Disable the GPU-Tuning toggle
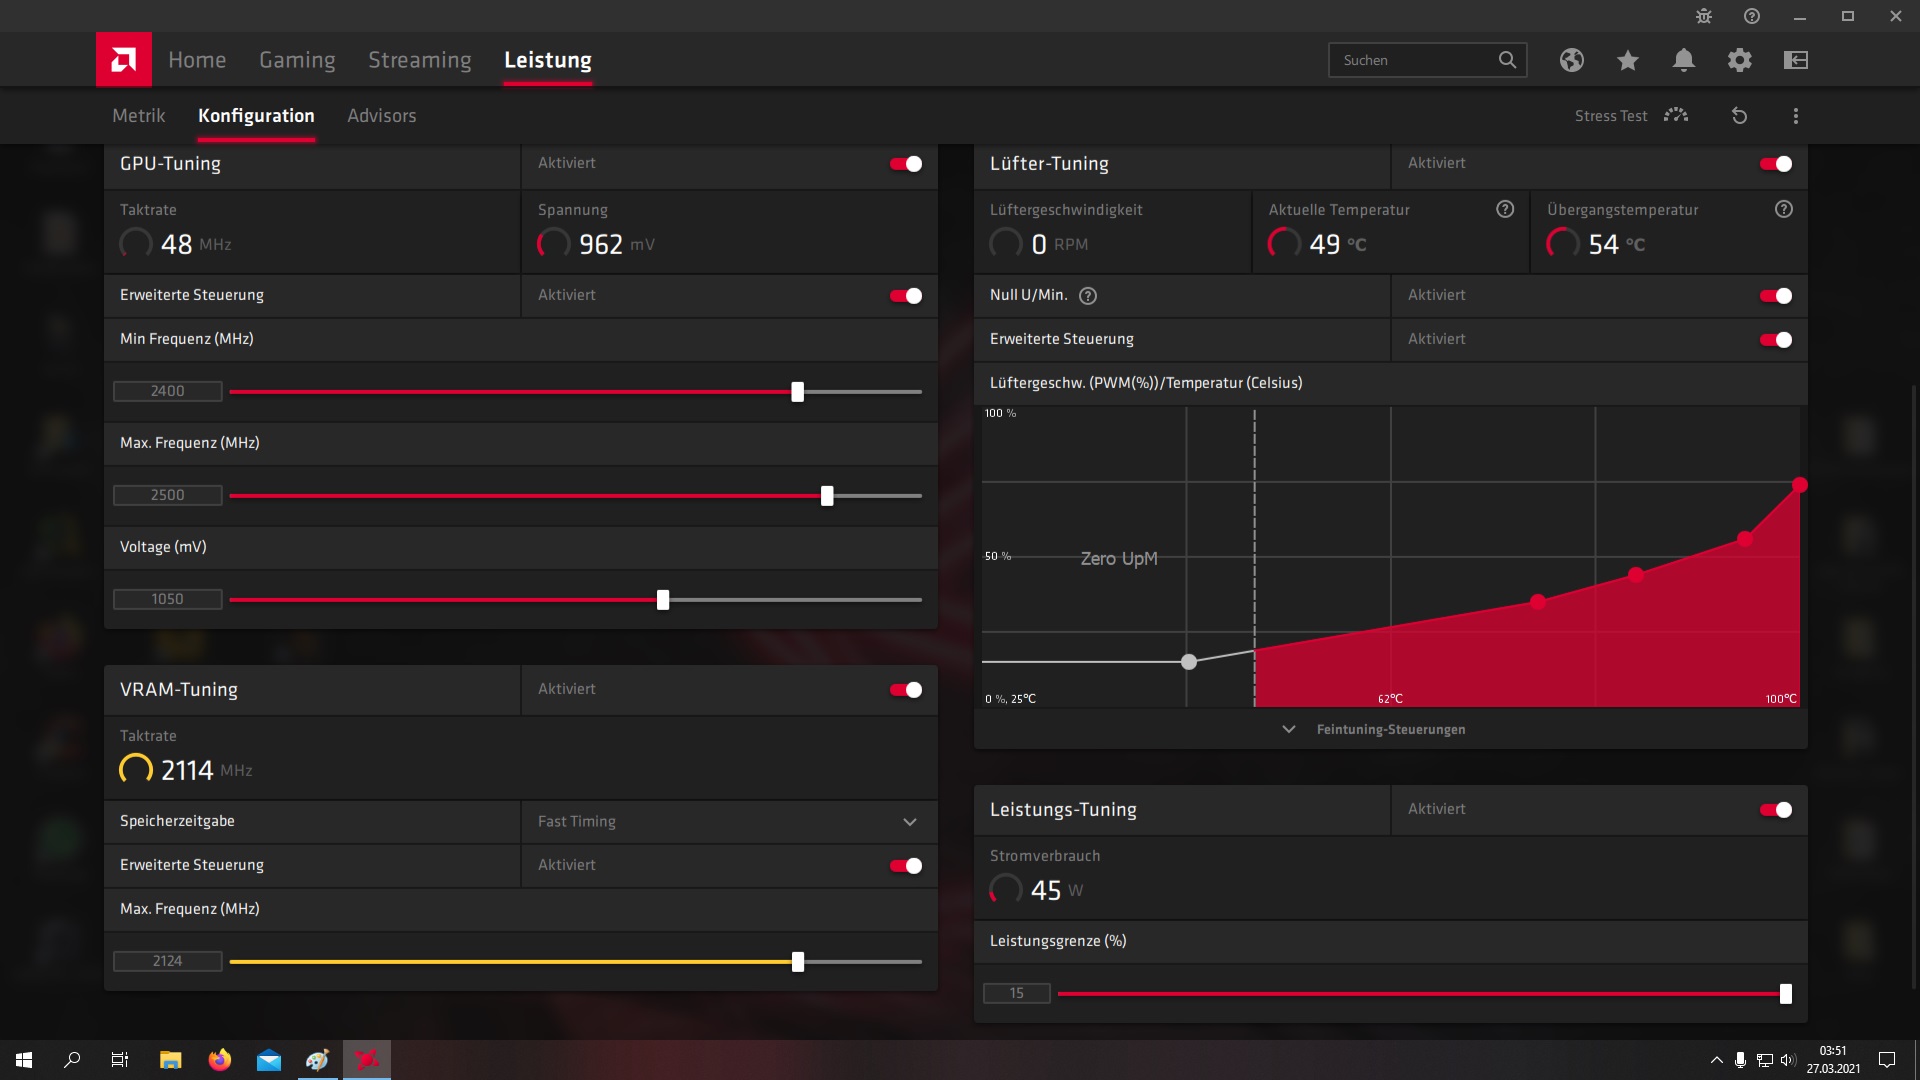Screen dimensions: 1920x1080 pos(906,164)
